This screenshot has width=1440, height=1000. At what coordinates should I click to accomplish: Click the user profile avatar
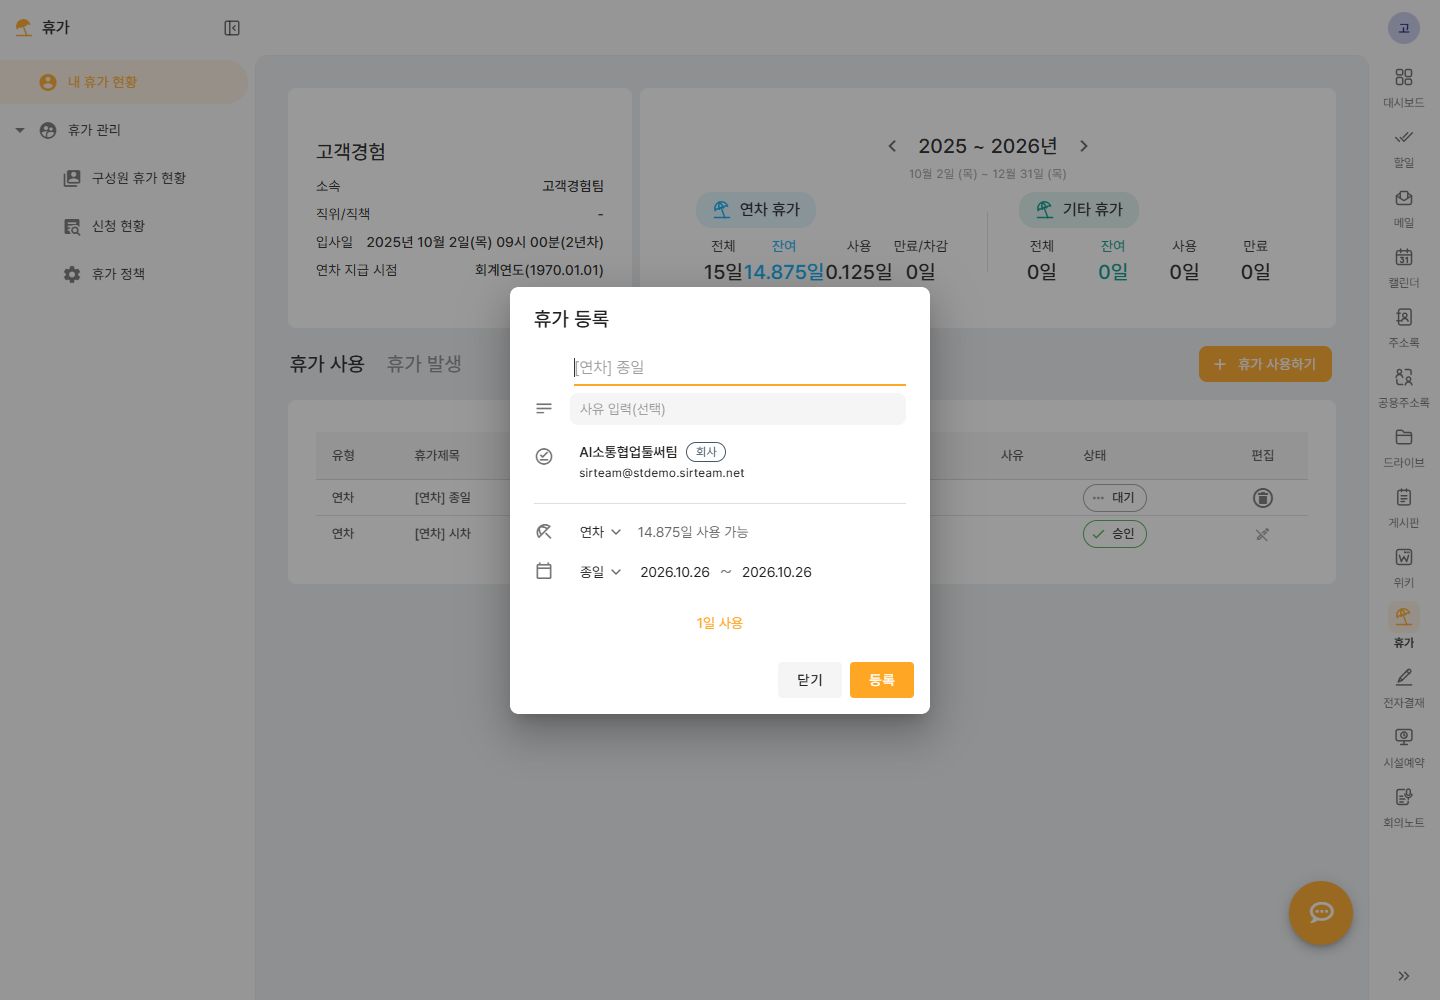1404,28
